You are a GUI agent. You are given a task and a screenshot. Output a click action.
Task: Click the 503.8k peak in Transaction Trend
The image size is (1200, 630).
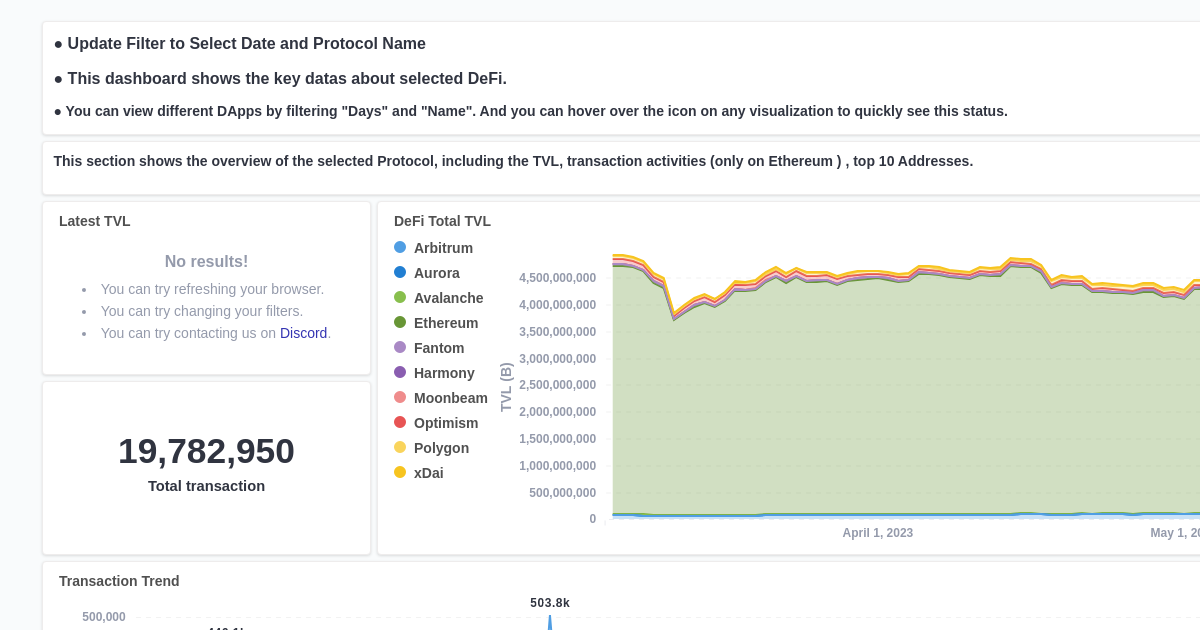pos(549,603)
